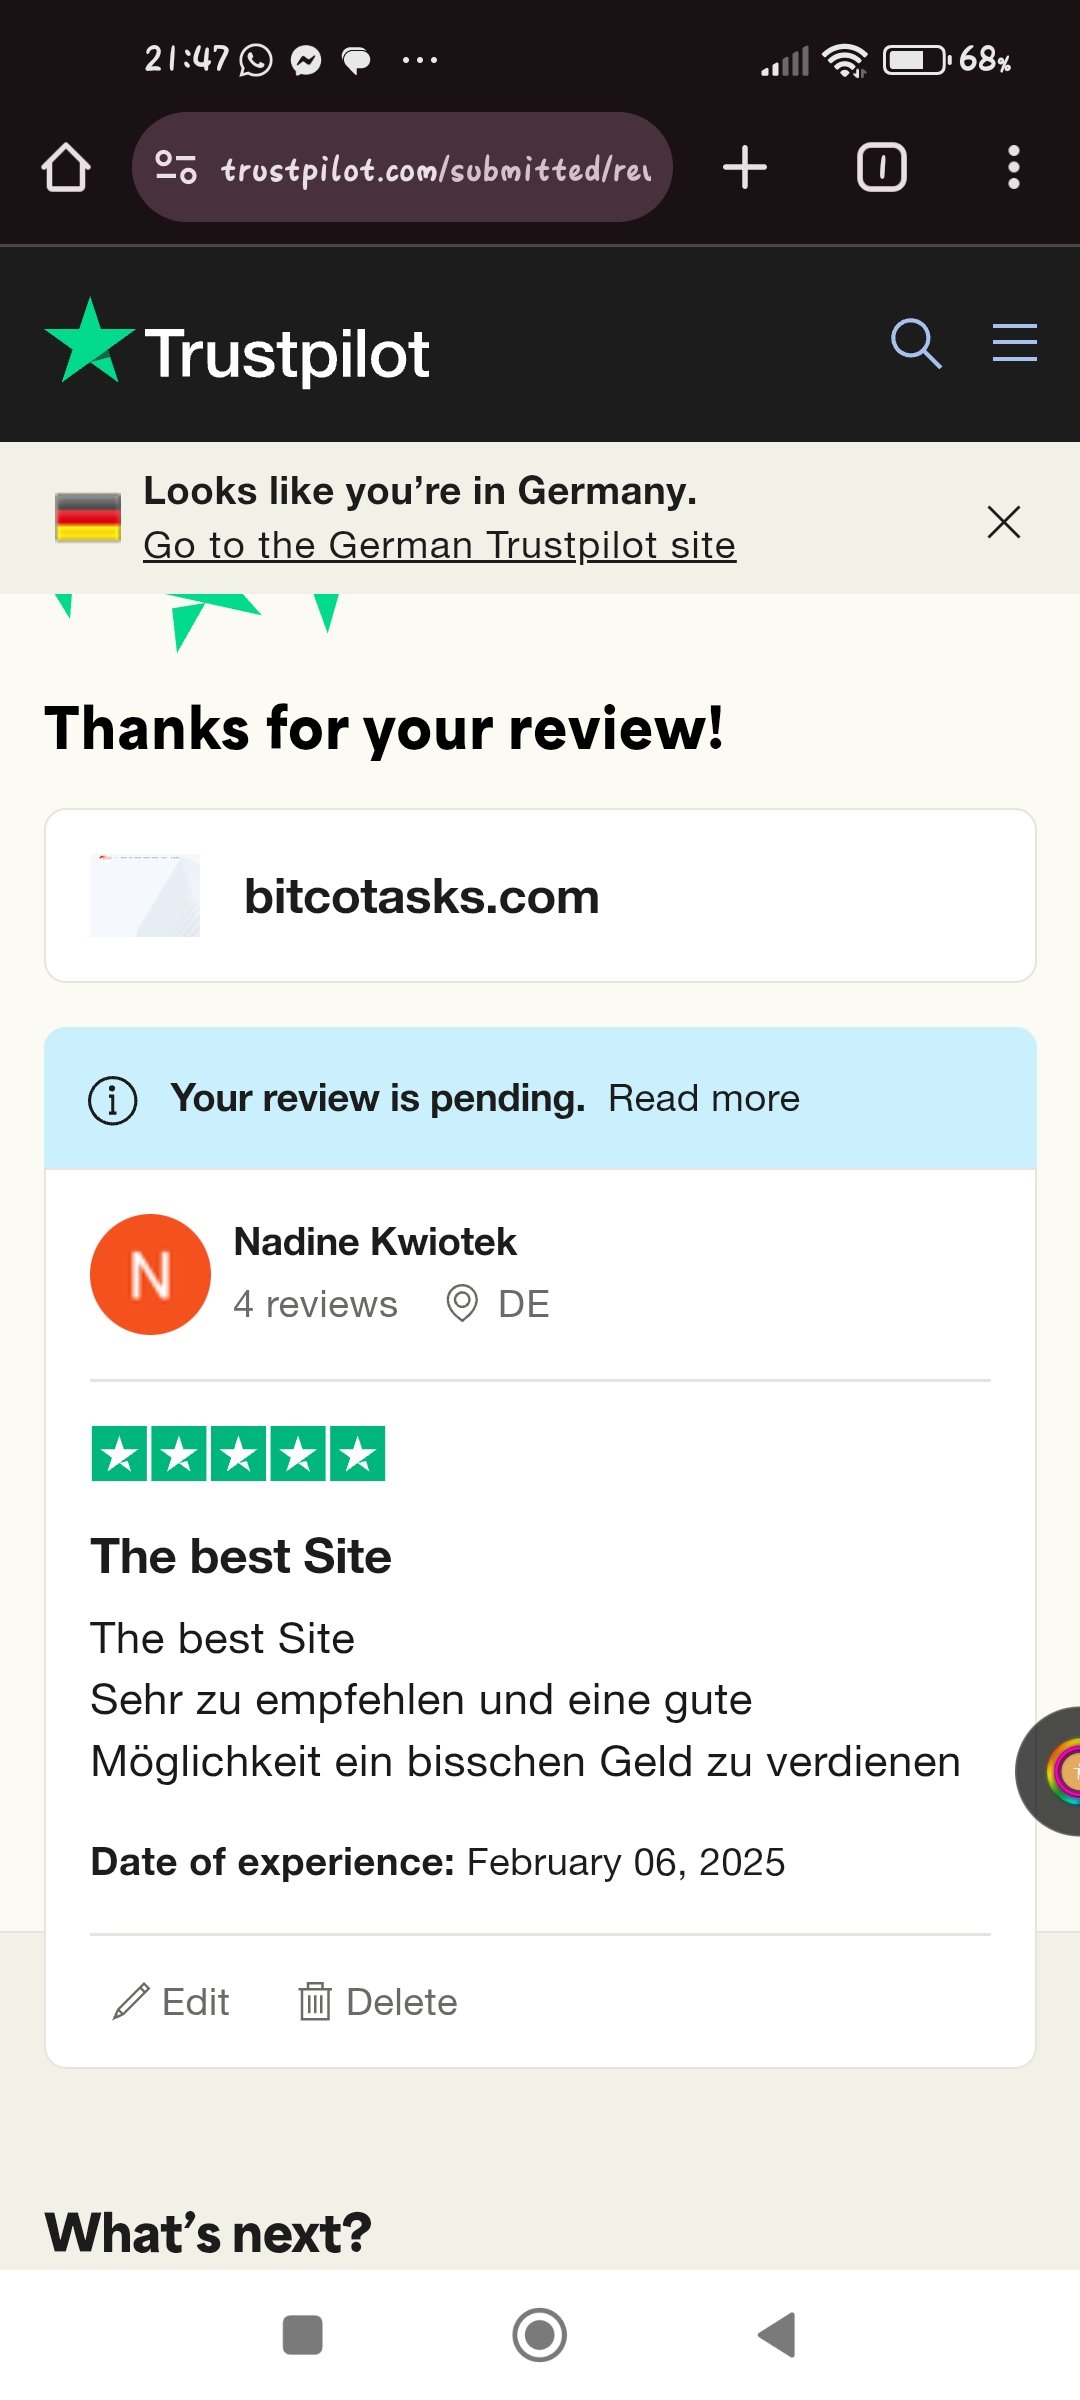Edit the submitted review
This screenshot has width=1080, height=2400.
pyautogui.click(x=171, y=2002)
